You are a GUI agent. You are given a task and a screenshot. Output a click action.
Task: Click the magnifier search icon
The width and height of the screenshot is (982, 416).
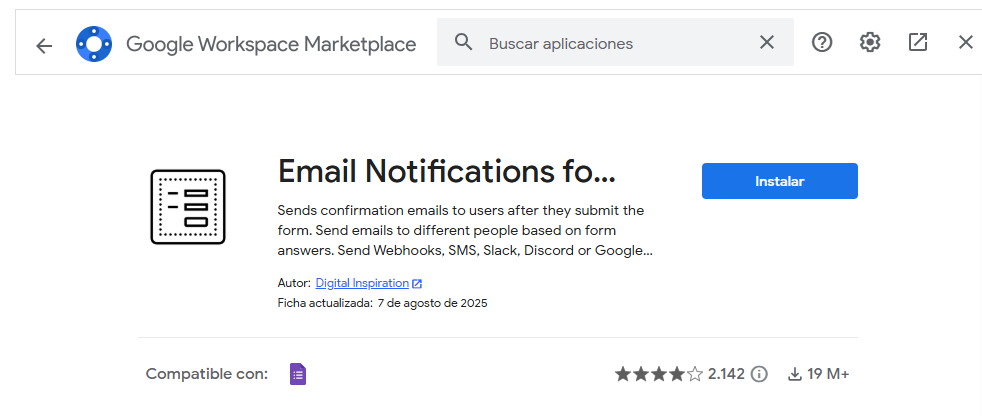point(463,43)
